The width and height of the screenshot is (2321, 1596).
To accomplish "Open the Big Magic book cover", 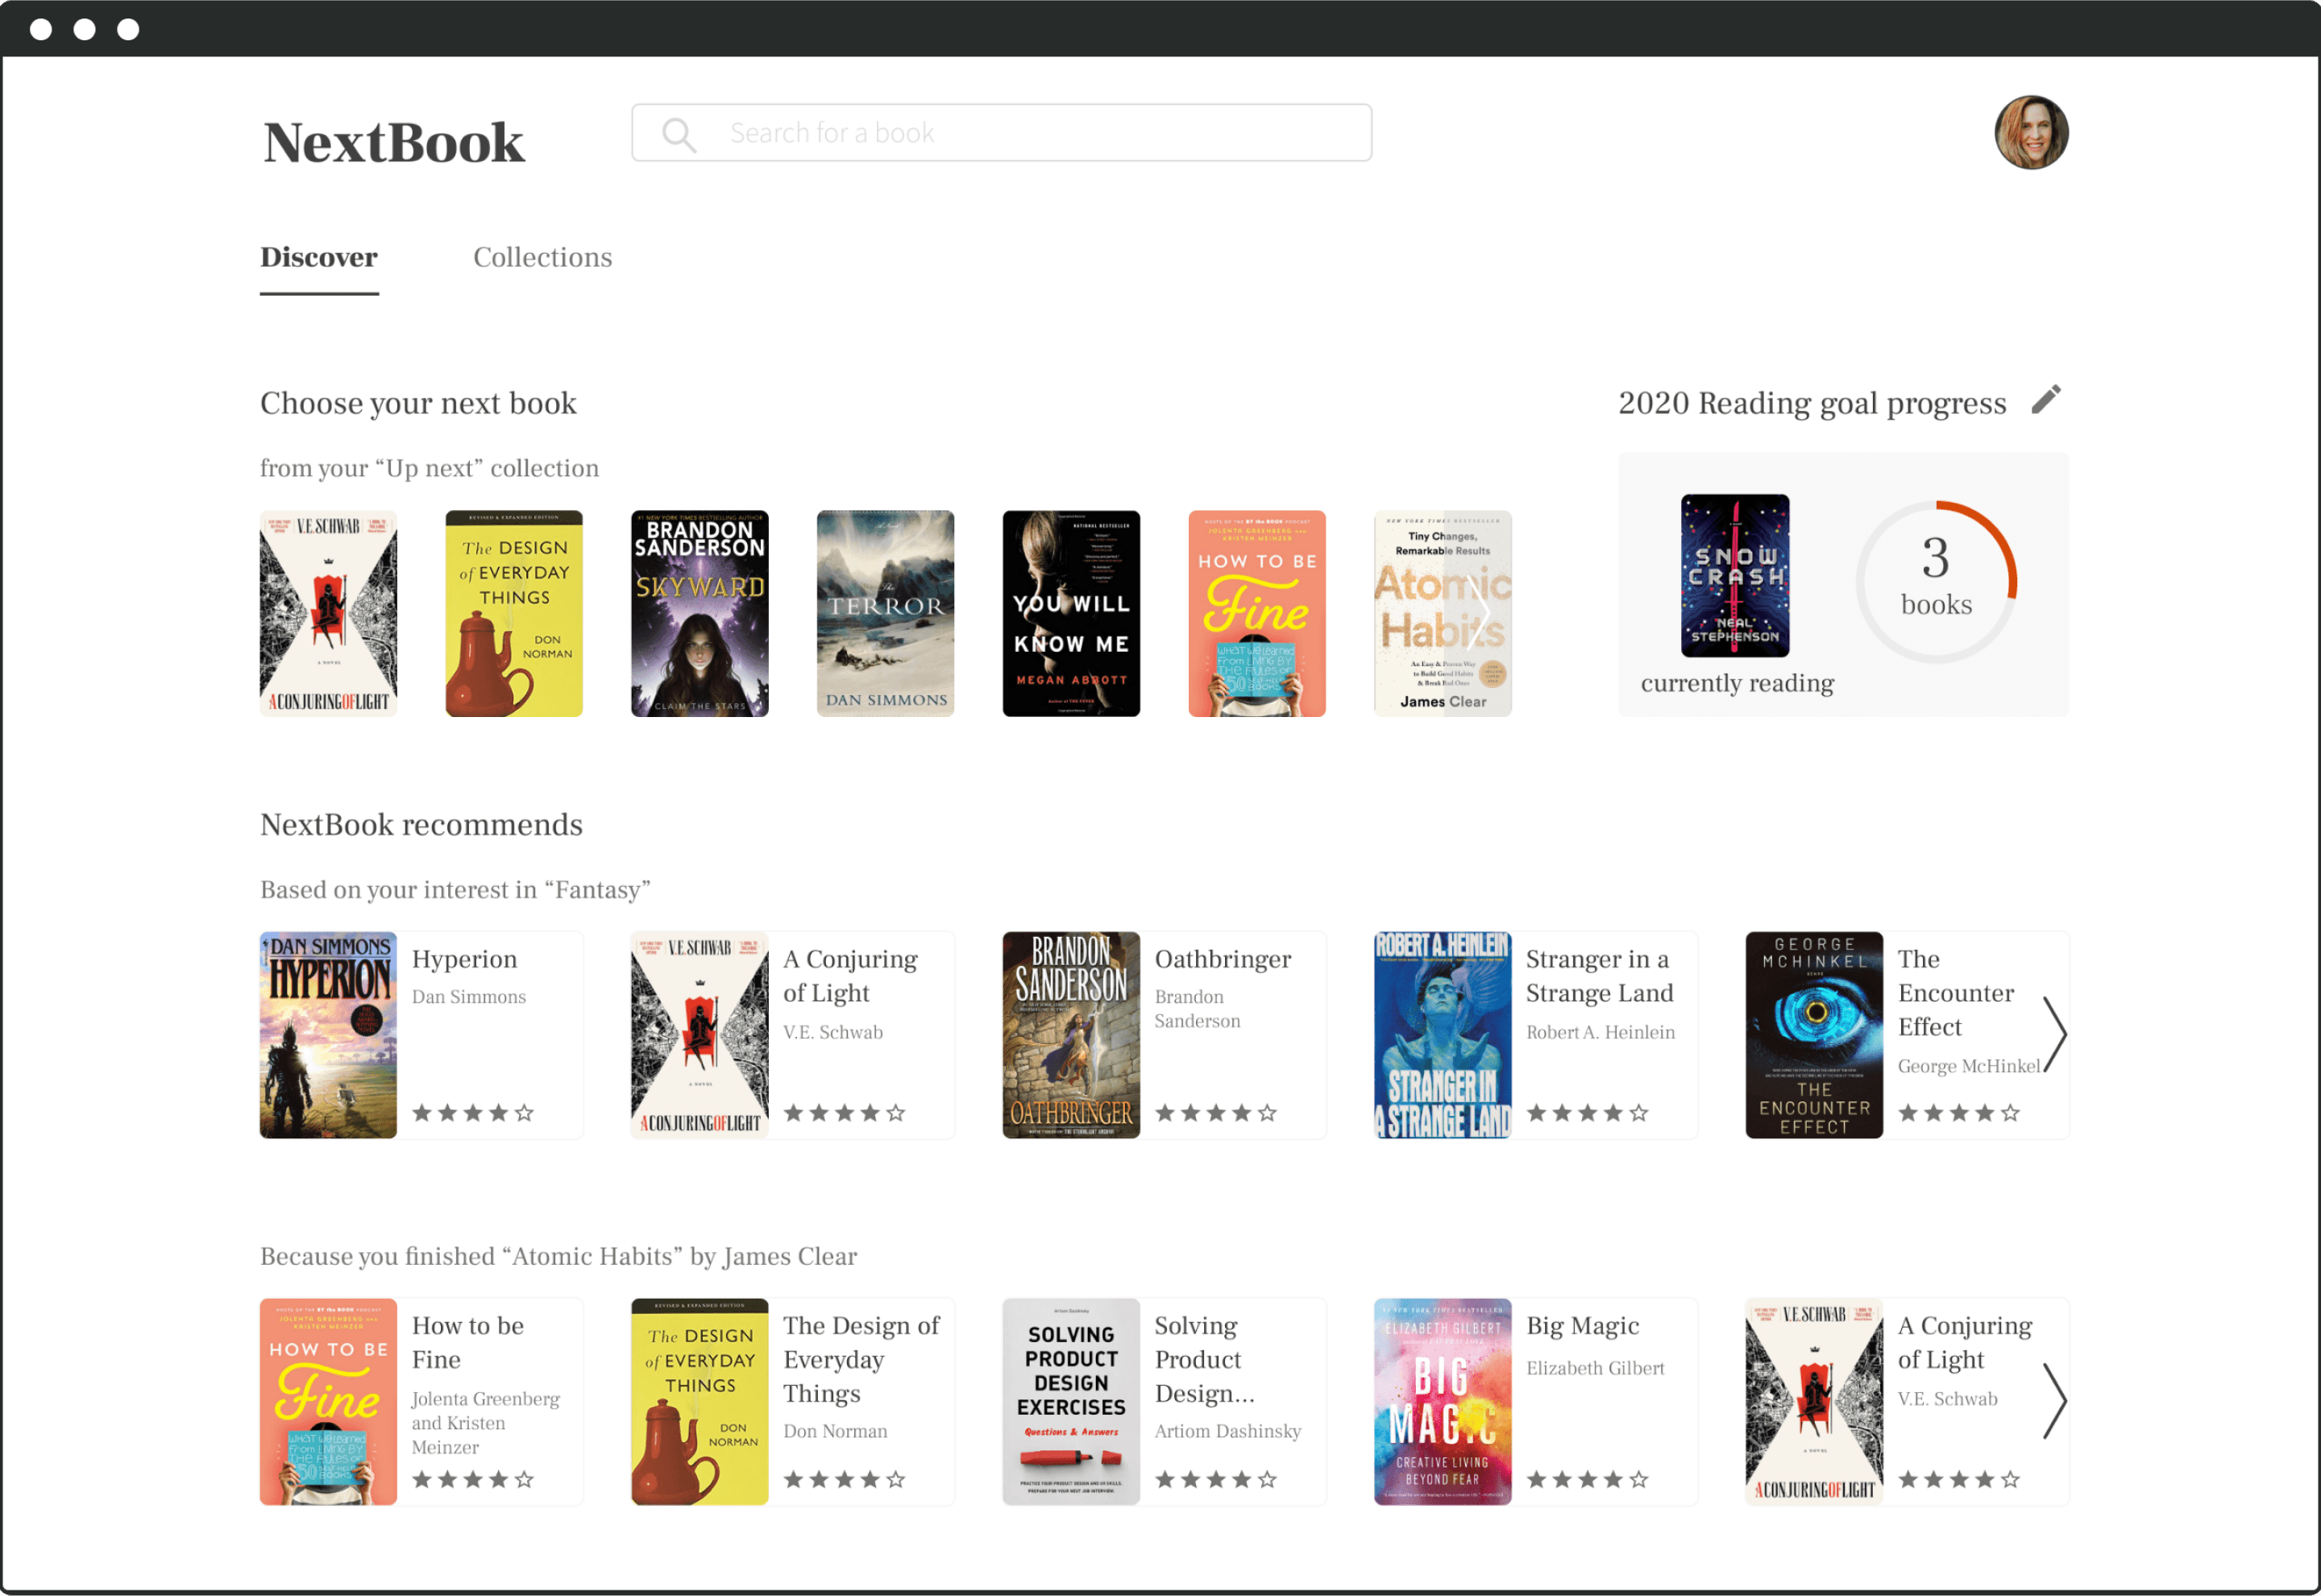I will click(1443, 1402).
